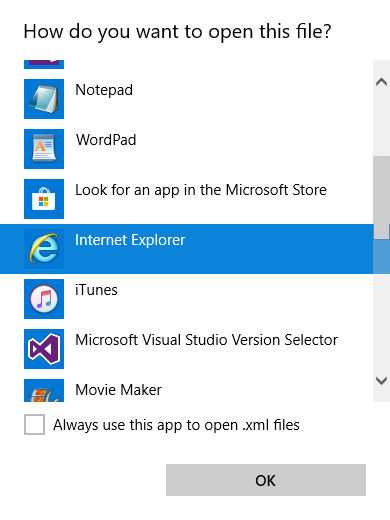Screen dimensions: 390x520
Task: Click the Microsoft Store shopping bag icon
Action: click(x=44, y=199)
